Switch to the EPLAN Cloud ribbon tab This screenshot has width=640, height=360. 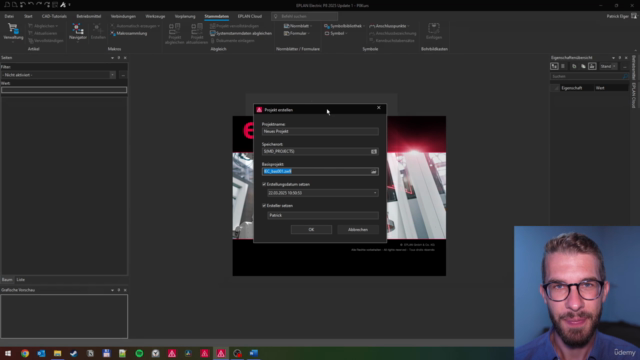249,16
